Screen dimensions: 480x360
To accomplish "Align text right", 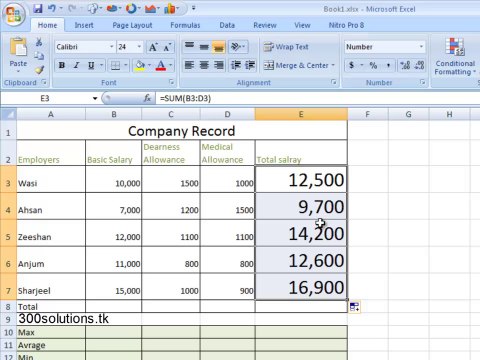I will point(219,65).
